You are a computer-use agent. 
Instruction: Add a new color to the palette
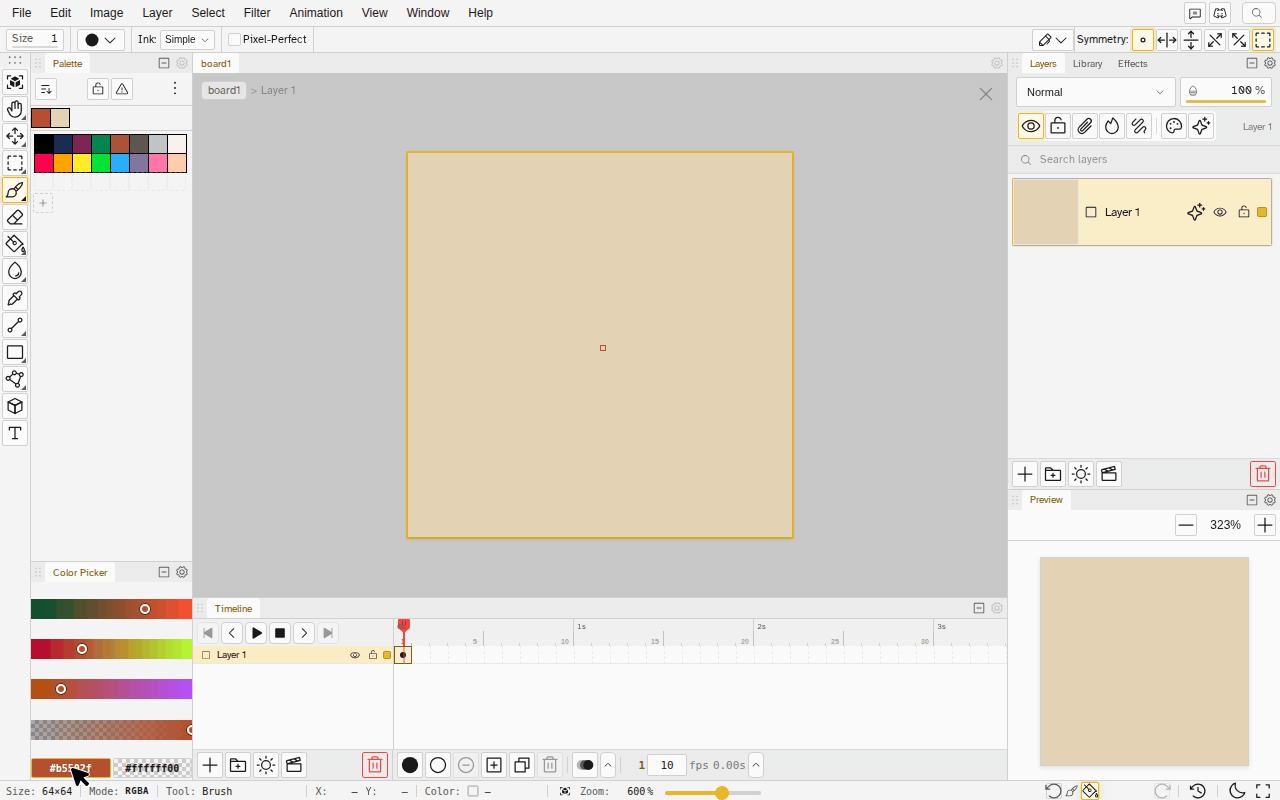[x=43, y=203]
